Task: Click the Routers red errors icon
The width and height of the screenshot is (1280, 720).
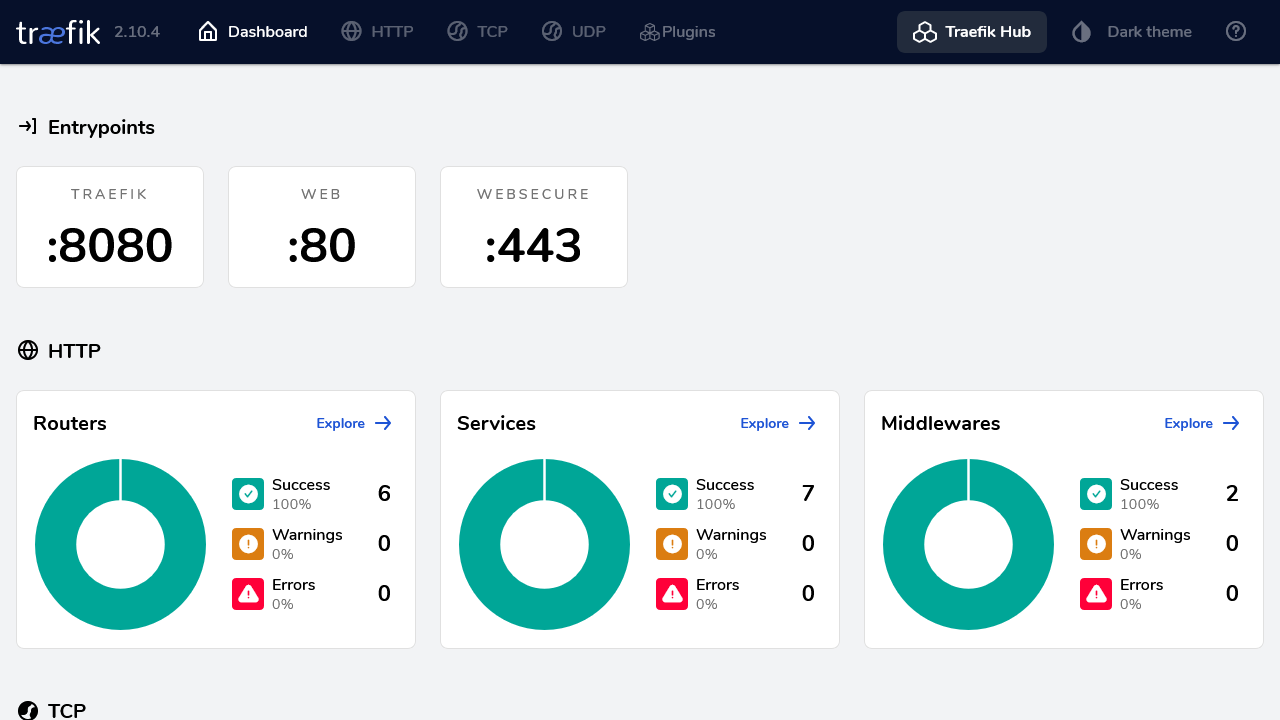Action: [x=248, y=594]
